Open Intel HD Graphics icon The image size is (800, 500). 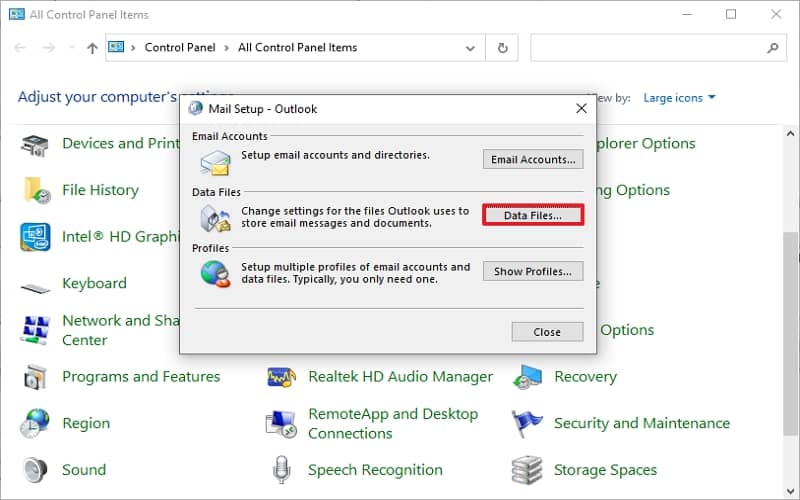point(35,237)
